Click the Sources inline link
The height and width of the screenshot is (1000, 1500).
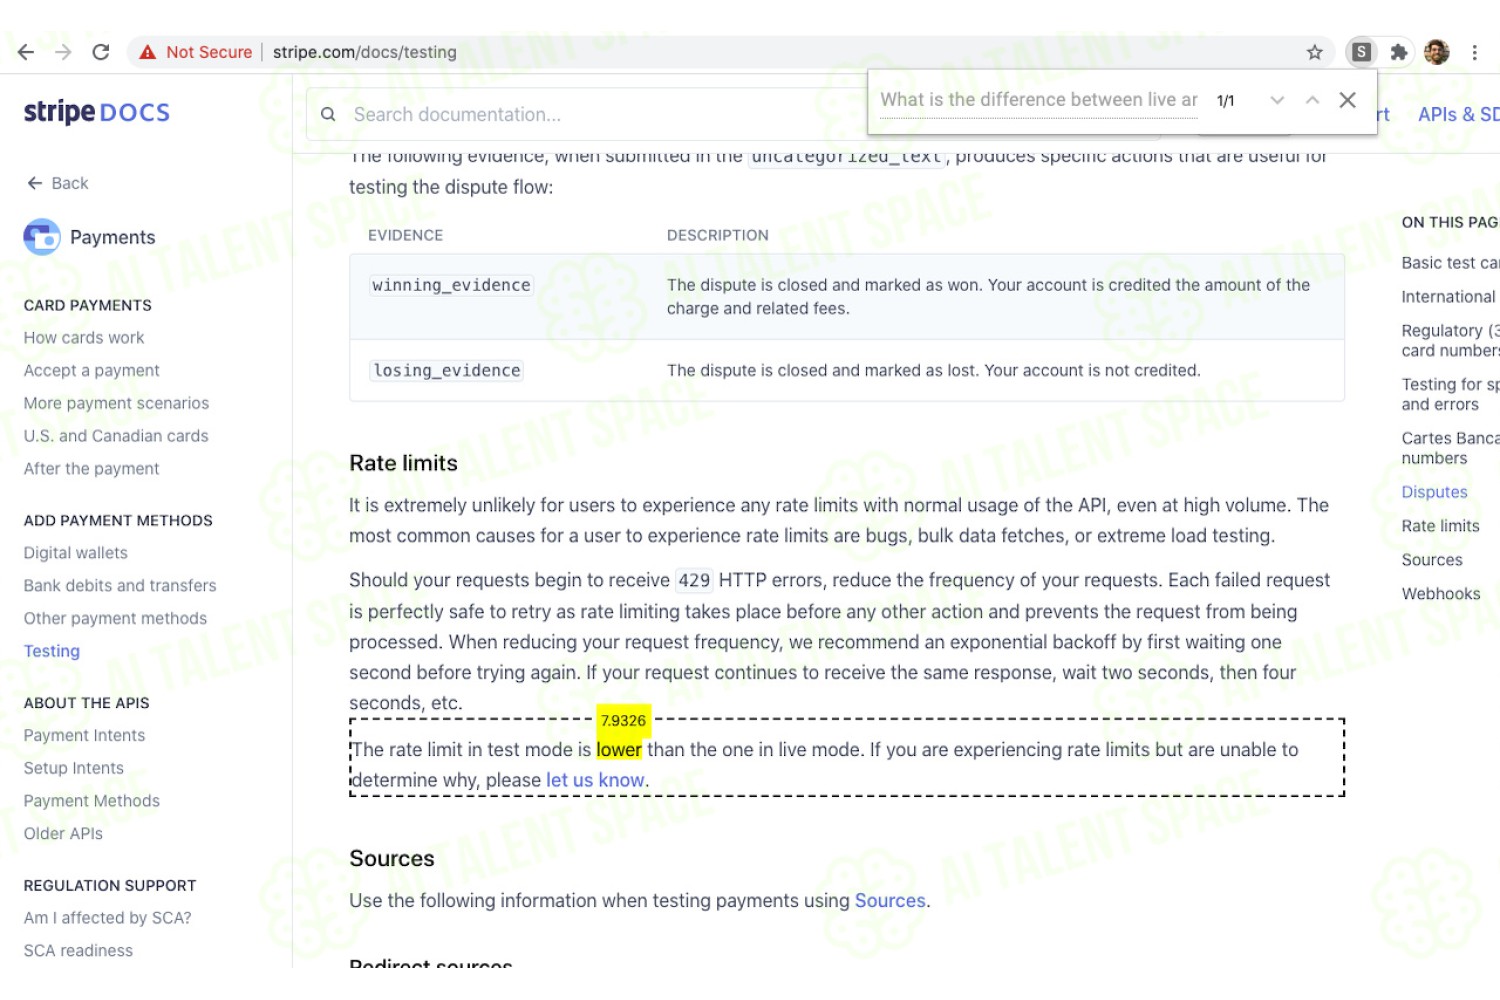pyautogui.click(x=890, y=901)
